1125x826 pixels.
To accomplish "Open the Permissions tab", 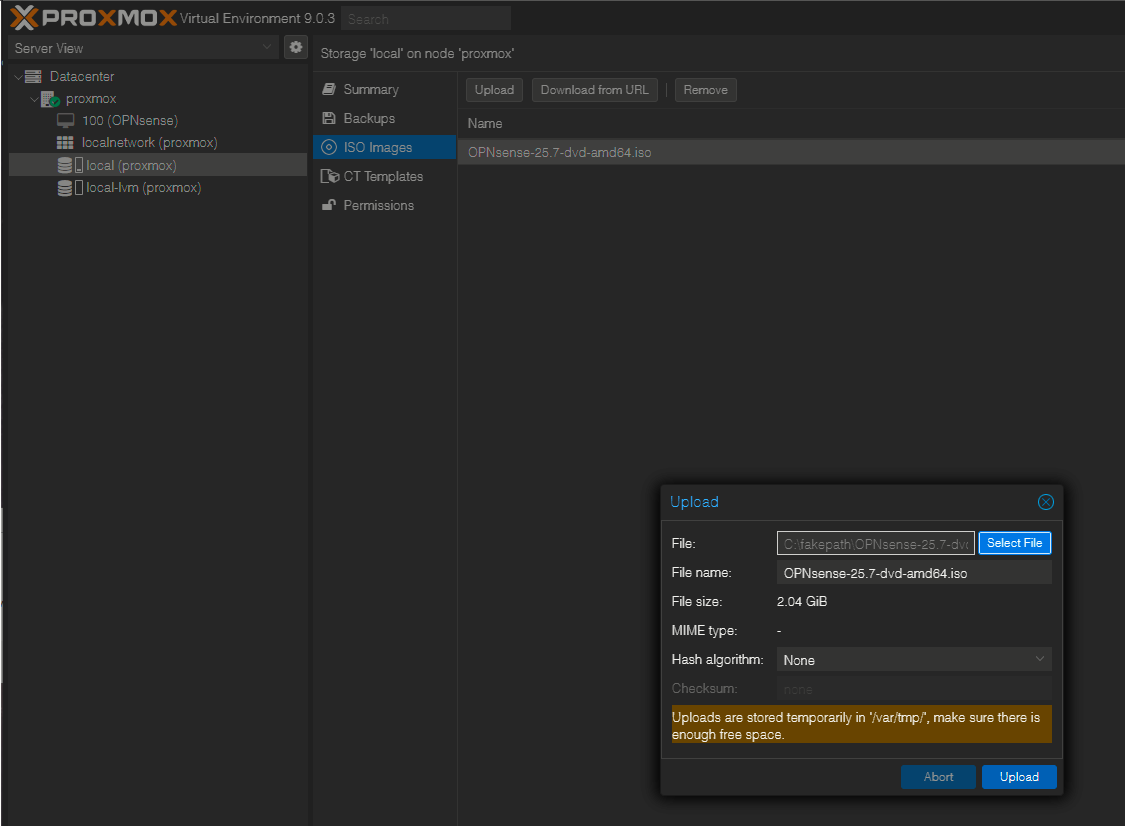I will click(385, 205).
